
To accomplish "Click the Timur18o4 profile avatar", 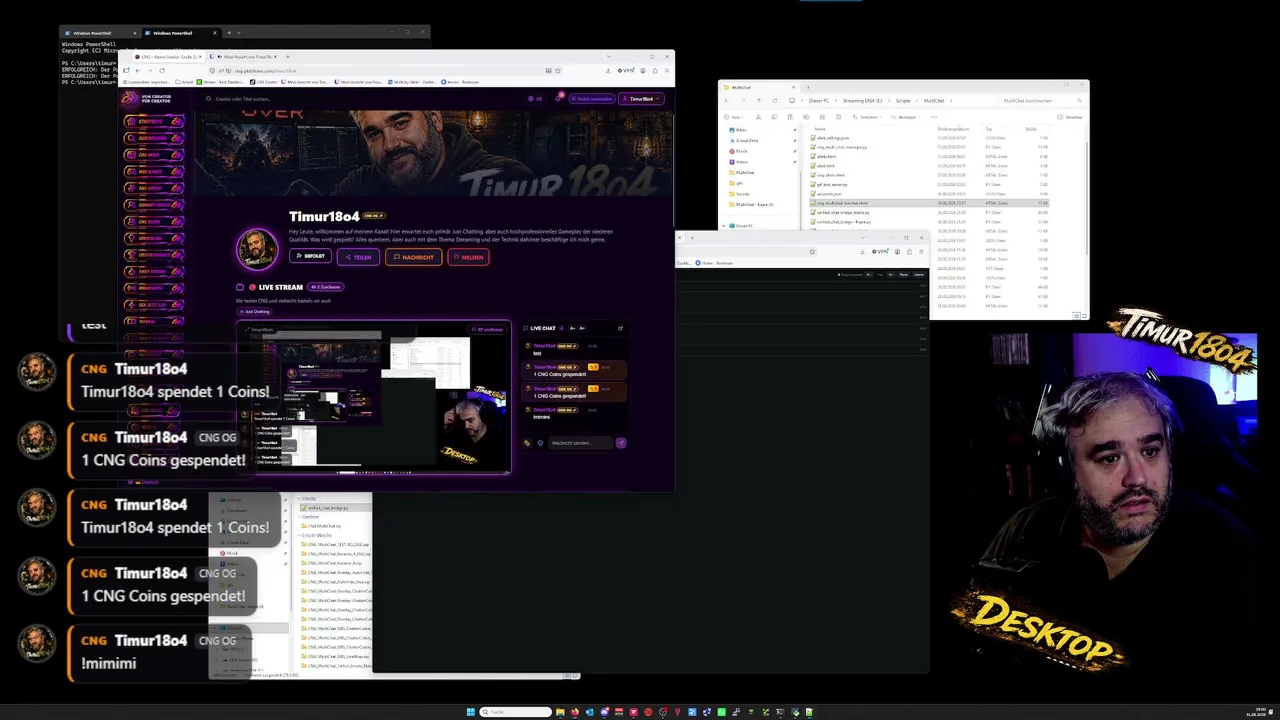I will point(257,249).
